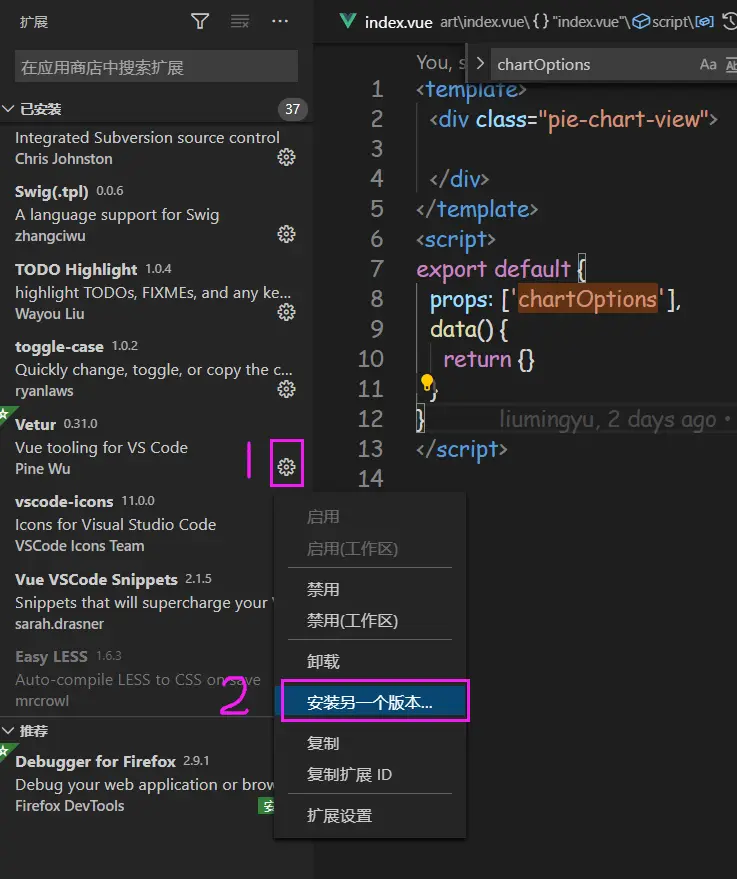Click the lightbulb quick-fix icon in editor
737x879 pixels.
point(427,382)
